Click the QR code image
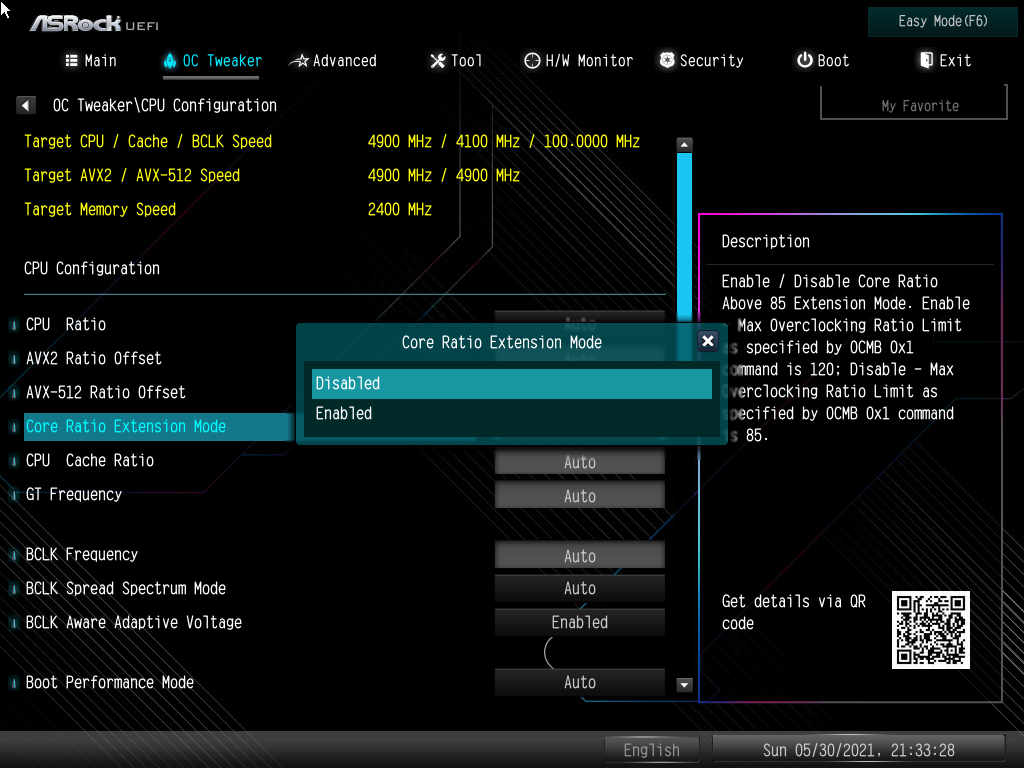The width and height of the screenshot is (1024, 768). pyautogui.click(x=931, y=630)
